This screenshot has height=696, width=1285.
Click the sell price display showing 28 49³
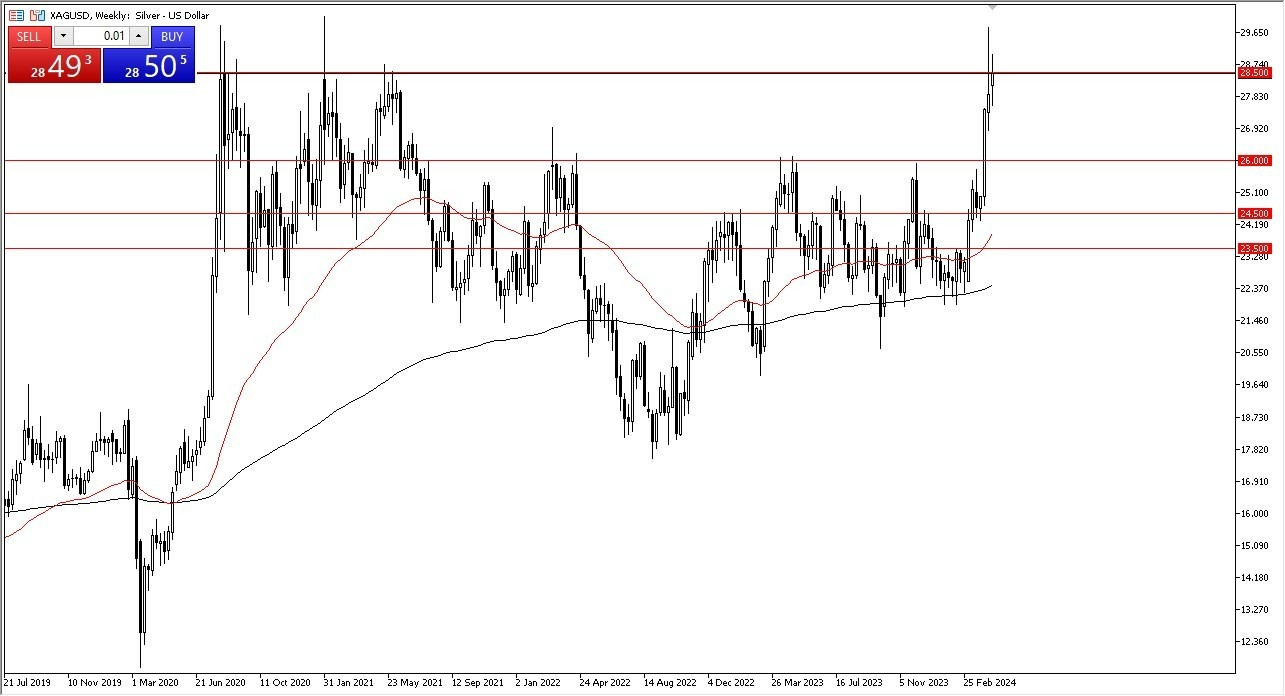54,70
